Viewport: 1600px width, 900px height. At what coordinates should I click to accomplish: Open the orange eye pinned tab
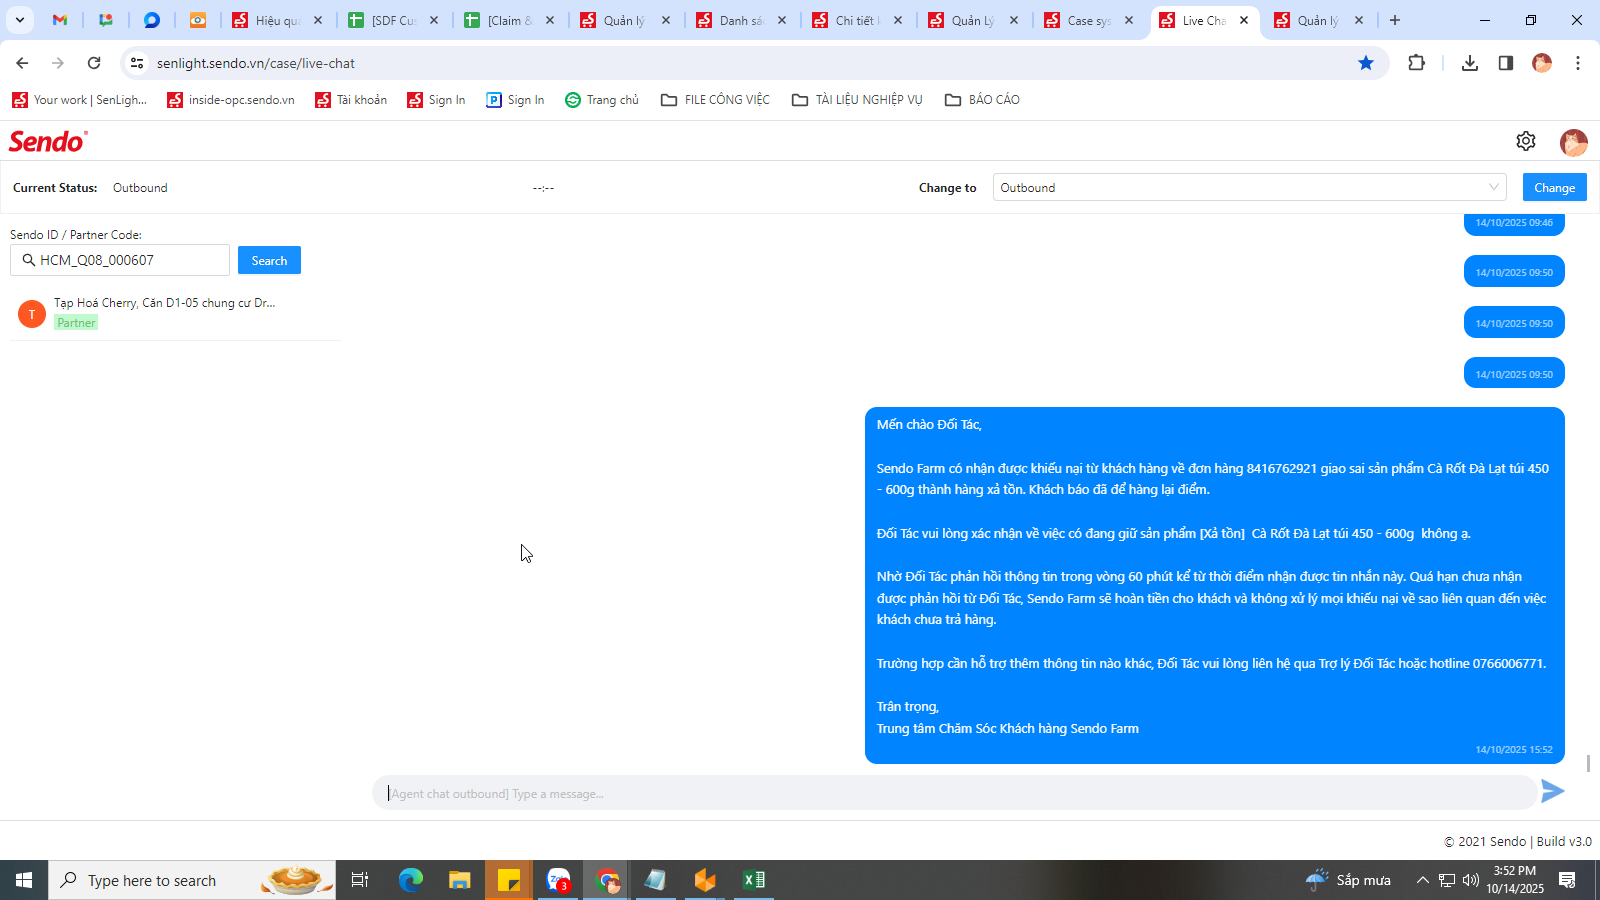[x=198, y=20]
